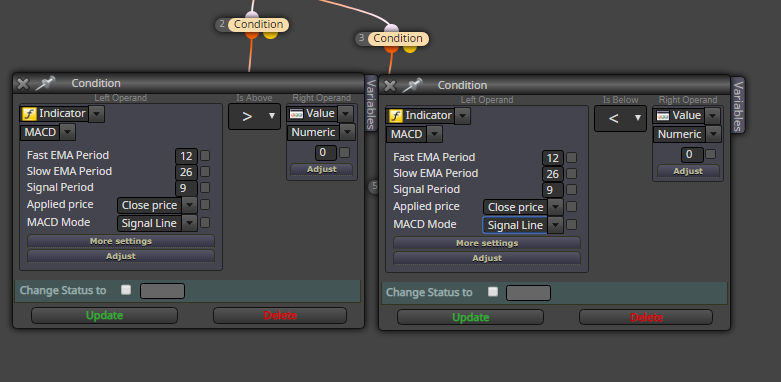Click orange output dot under node 3 Condition
Screen dimensions: 781x382
(x=391, y=48)
